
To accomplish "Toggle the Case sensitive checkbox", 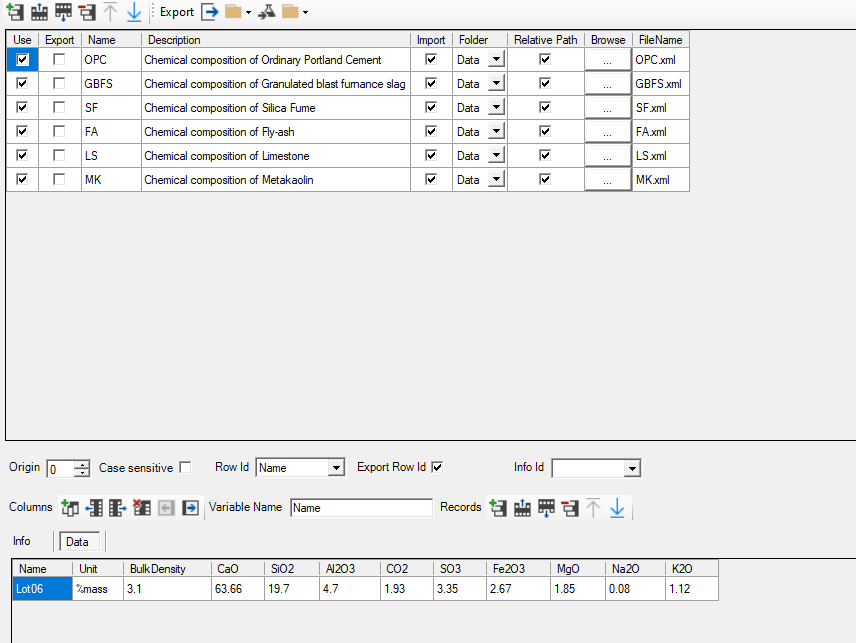I will [x=184, y=468].
